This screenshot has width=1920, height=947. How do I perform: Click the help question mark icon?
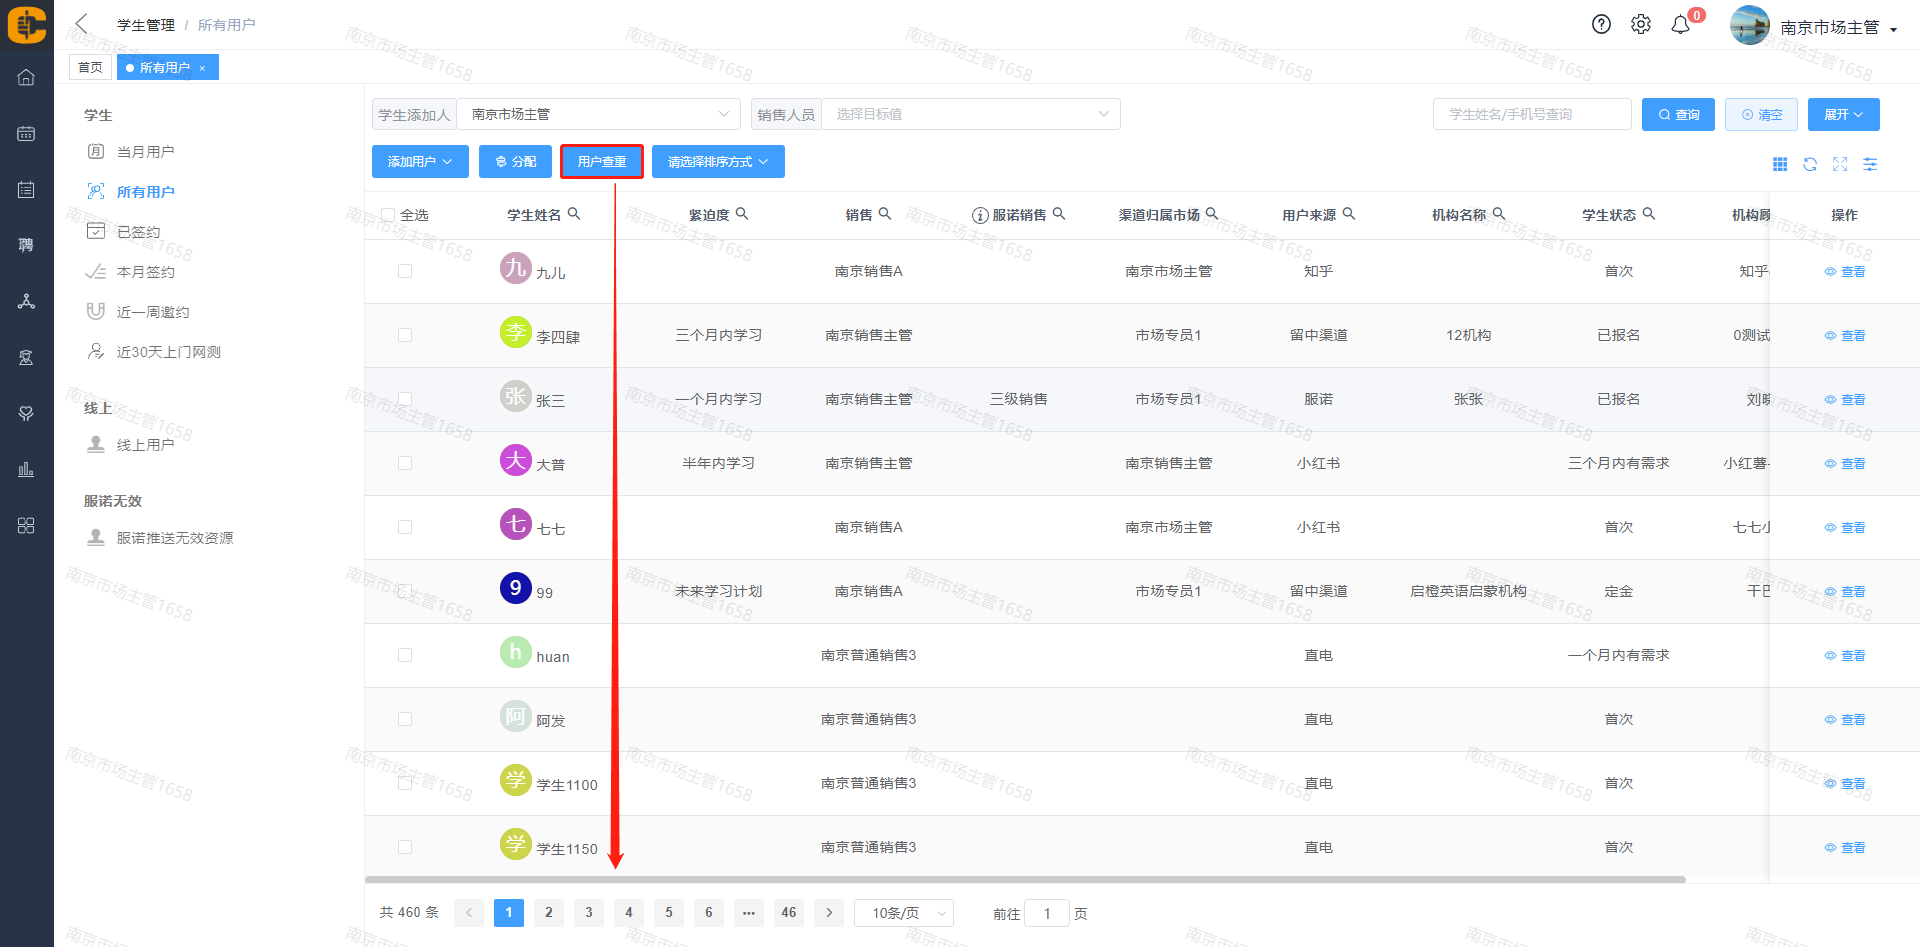coord(1601,25)
